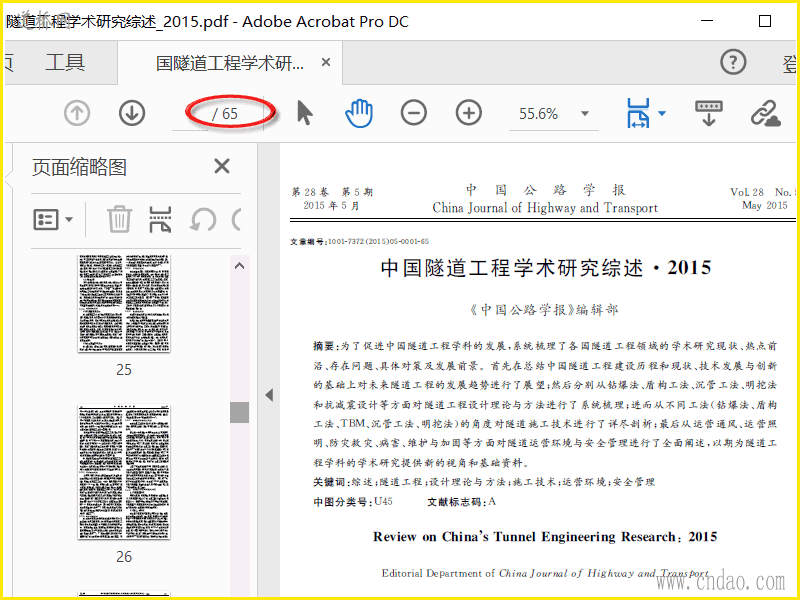Viewport: 800px width, 600px height.
Task: Select page 25 thumbnail
Action: 124,303
